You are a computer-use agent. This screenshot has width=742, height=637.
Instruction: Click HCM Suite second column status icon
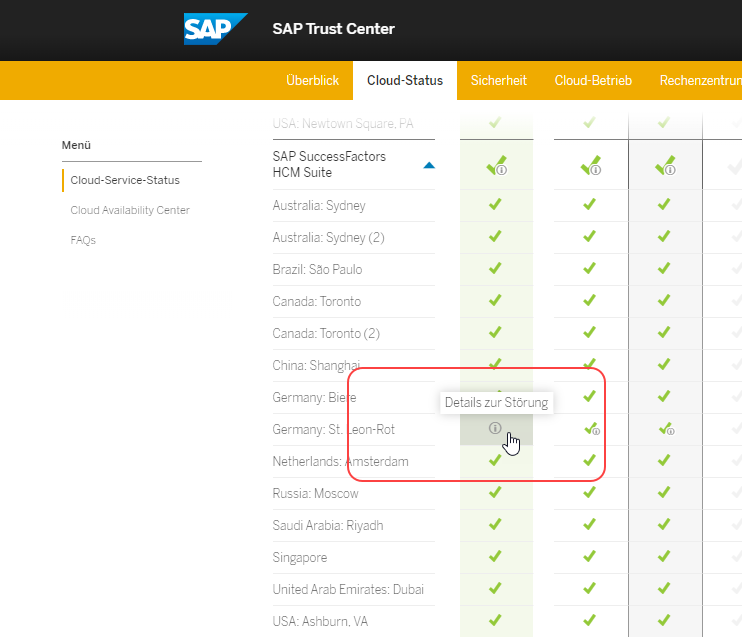591,166
